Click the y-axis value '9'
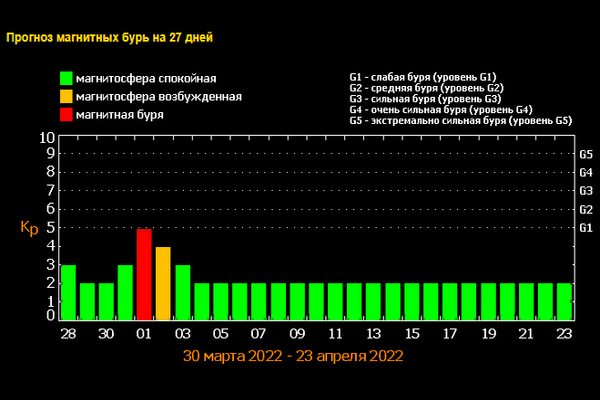Image resolution: width=600 pixels, height=400 pixels. tap(51, 153)
